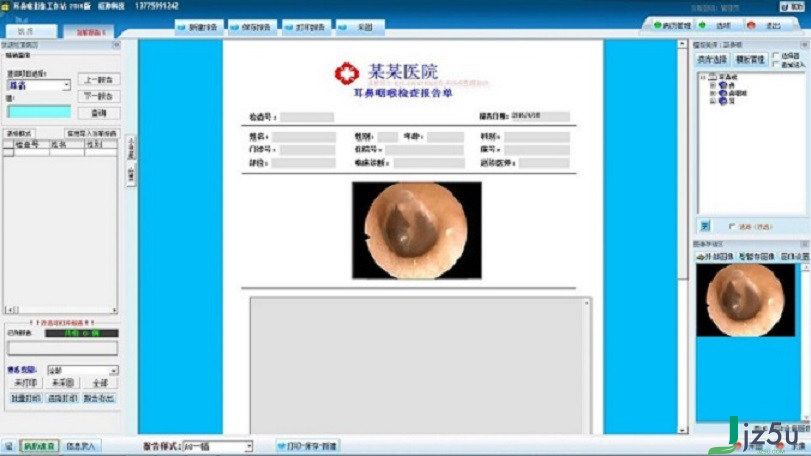This screenshot has height=456, width=811.
Task: Click the vertical collapse tab beside left panel
Action: [x=131, y=148]
